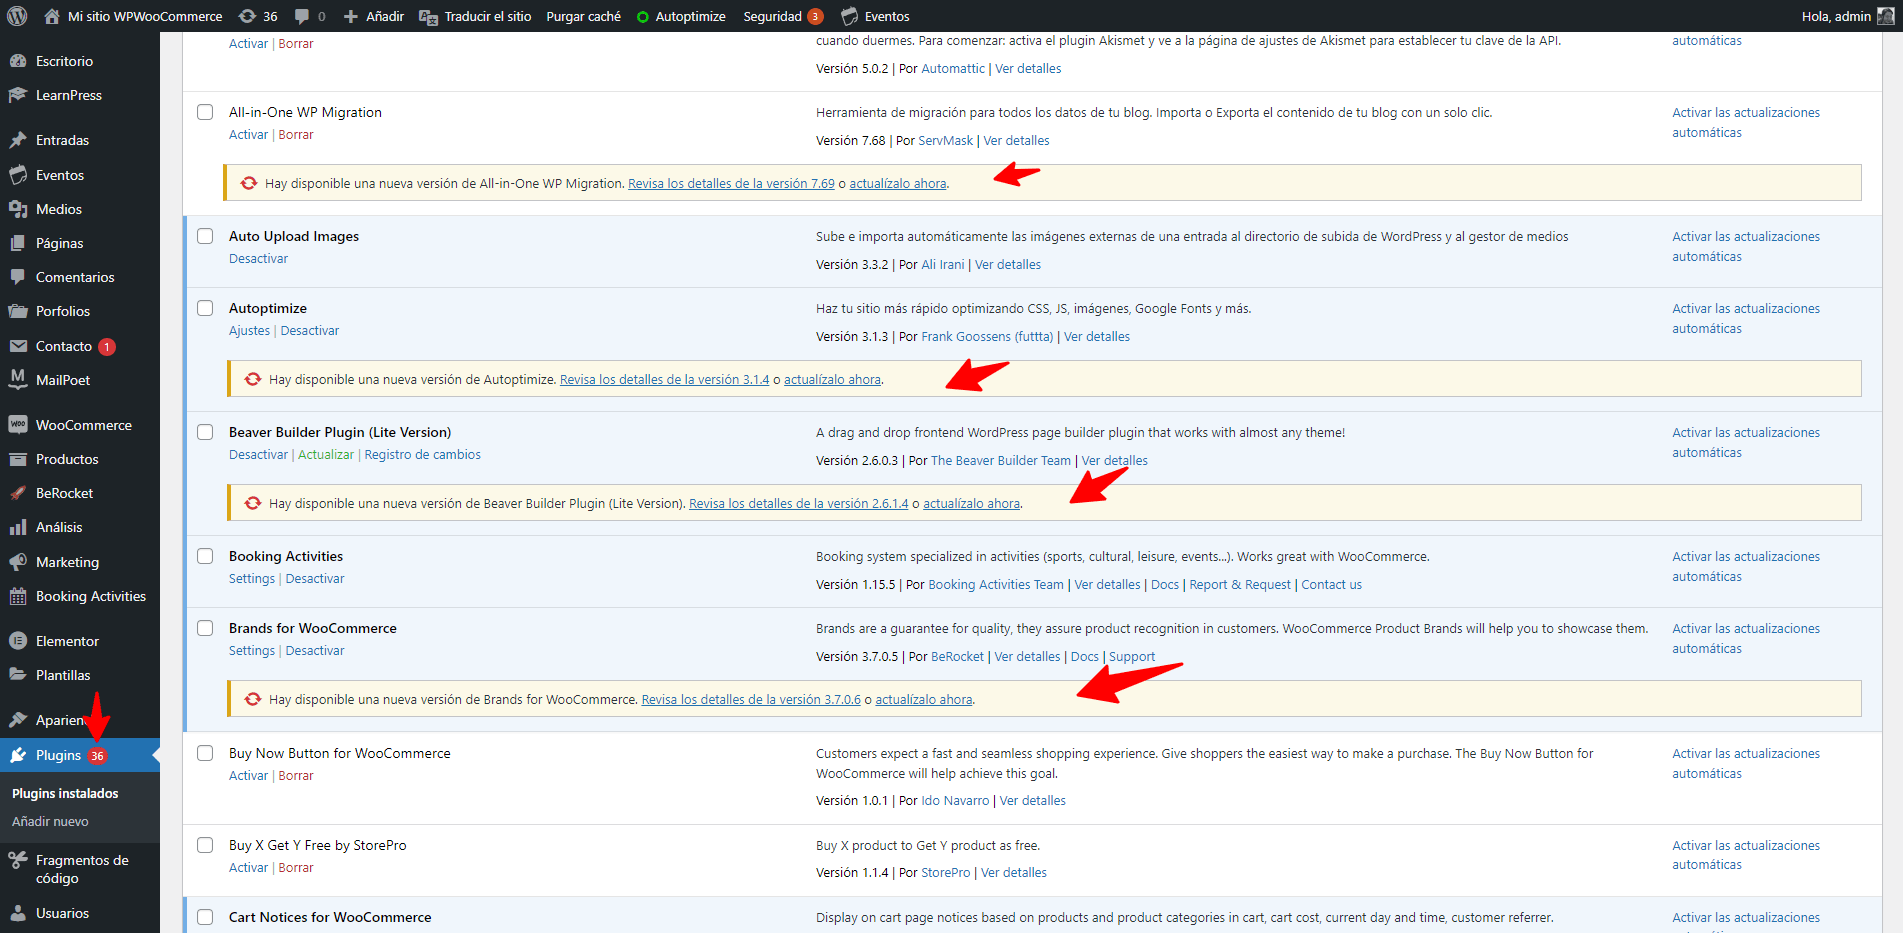Click the updates refresh icon showing 36

click(x=247, y=16)
